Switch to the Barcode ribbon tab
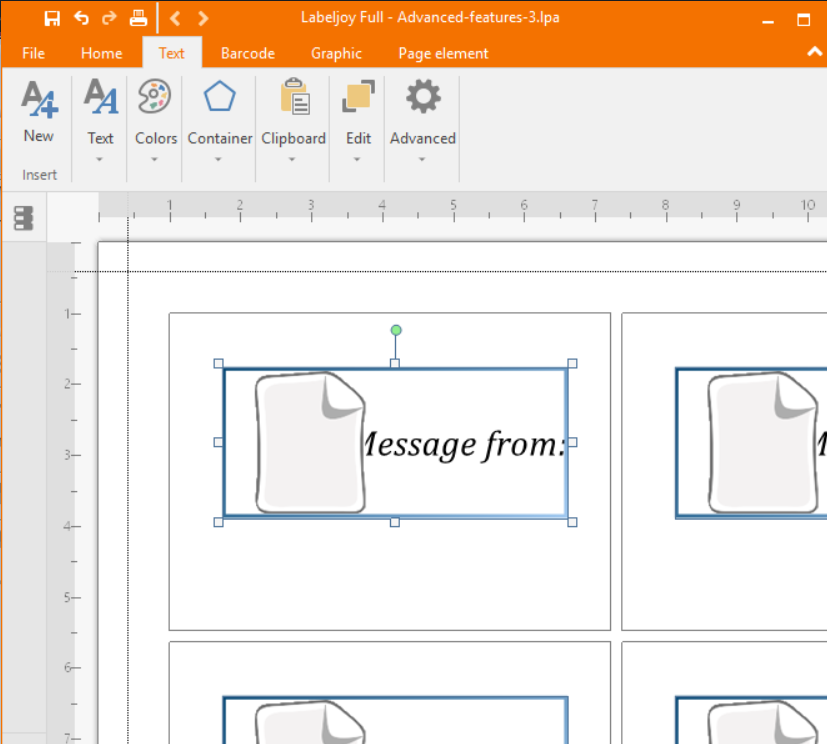This screenshot has width=827, height=744. coord(248,53)
